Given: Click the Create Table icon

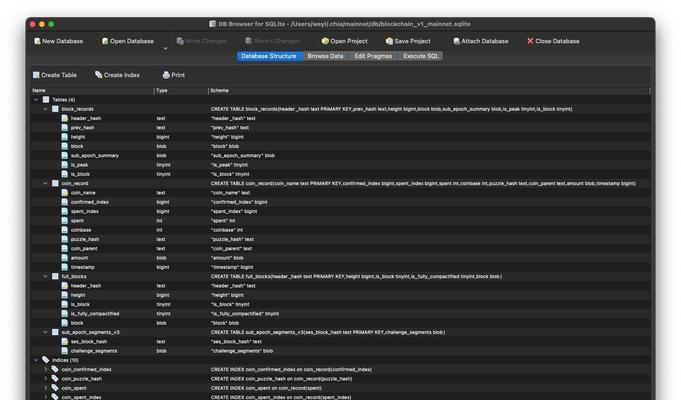Looking at the screenshot, I should click(36, 75).
